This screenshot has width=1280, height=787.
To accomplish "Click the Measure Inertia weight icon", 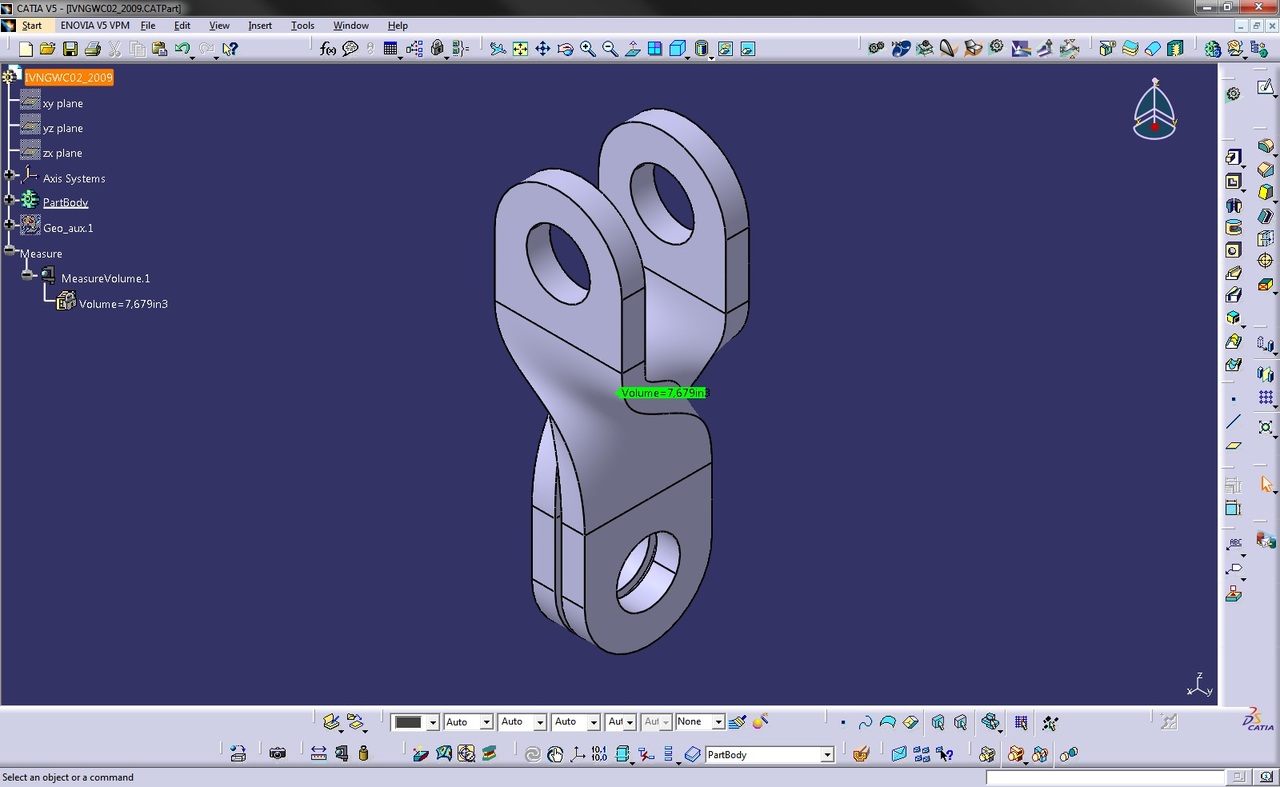I will point(363,753).
